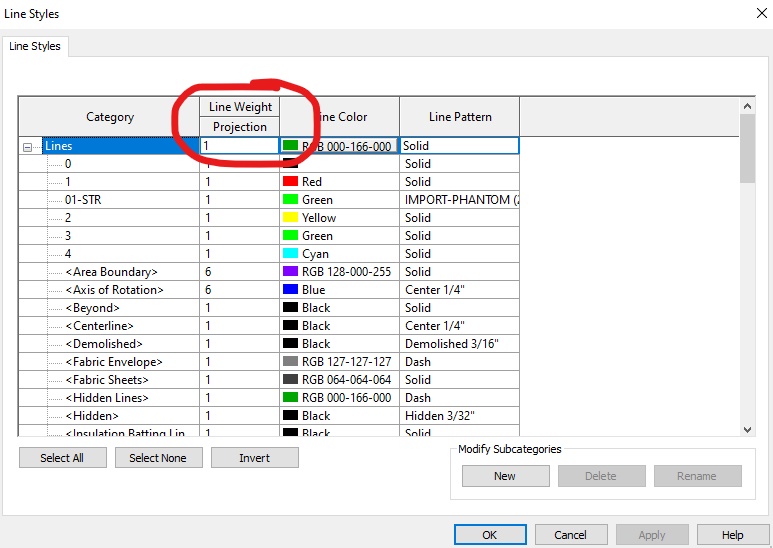This screenshot has height=548, width=773.
Task: Click scrollbar down arrow
Action: 747,430
